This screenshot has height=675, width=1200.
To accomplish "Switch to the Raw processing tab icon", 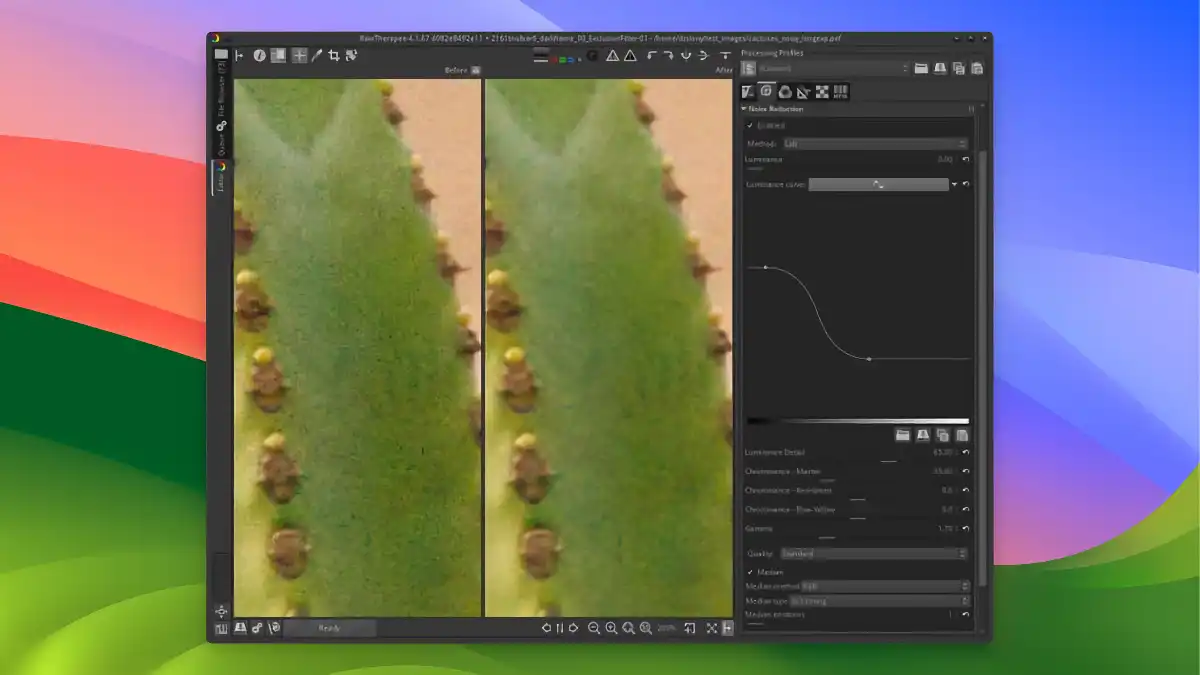I will pyautogui.click(x=822, y=93).
